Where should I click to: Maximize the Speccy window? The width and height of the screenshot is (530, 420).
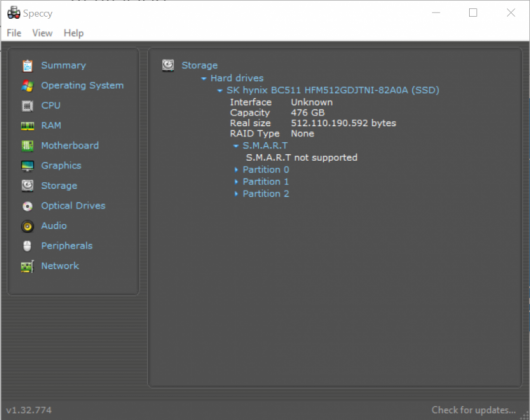473,13
